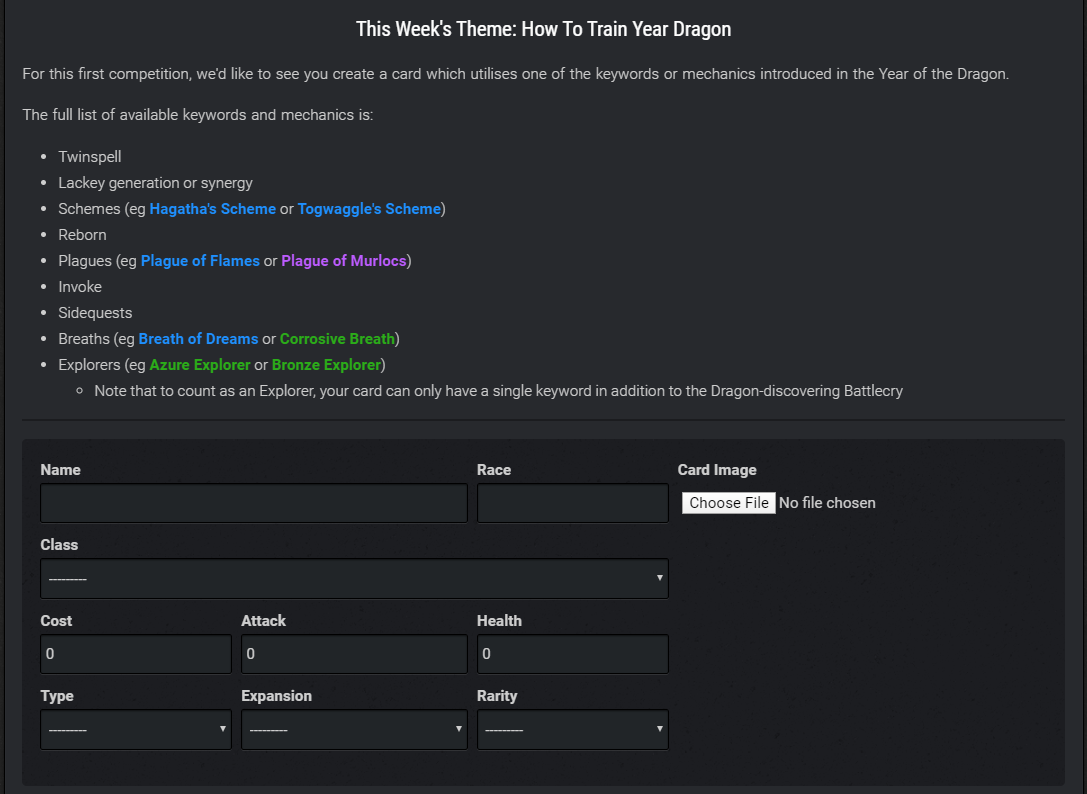1087x794 pixels.
Task: Focus the Race input field
Action: [x=573, y=503]
